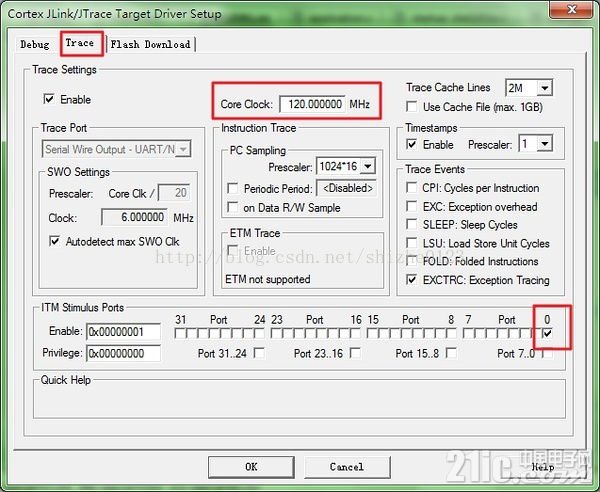Screen dimensions: 600x492
Task: Close the Target Driver Setup dialog
Action: coord(572,10)
